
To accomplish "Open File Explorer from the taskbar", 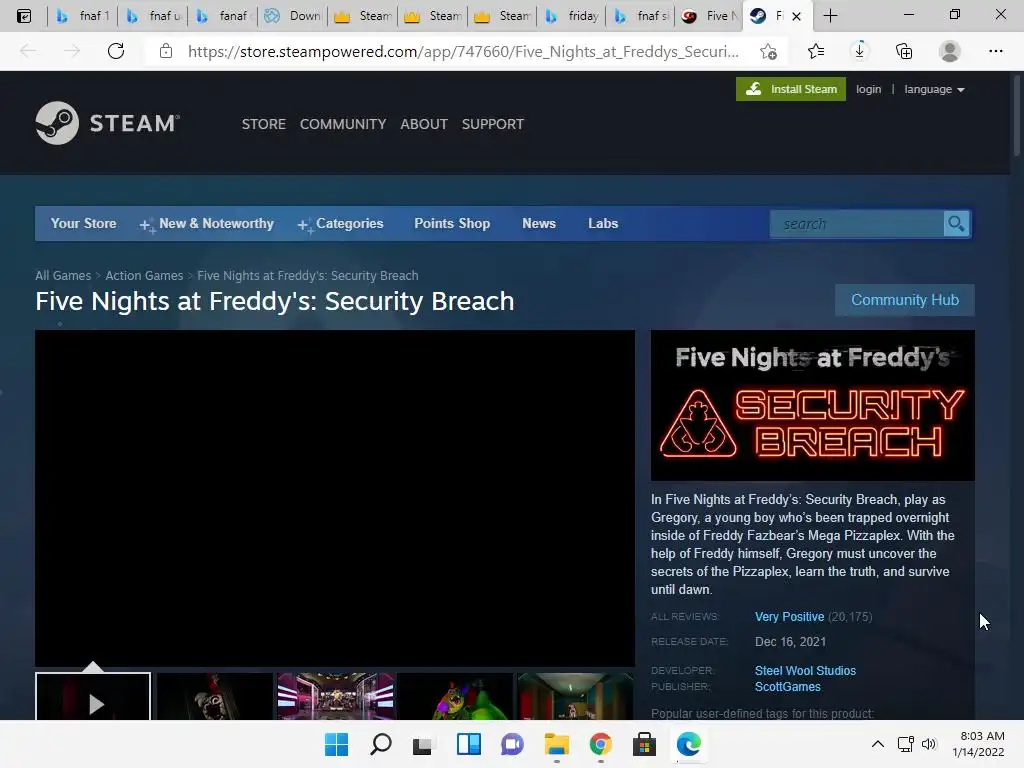I will point(556,744).
